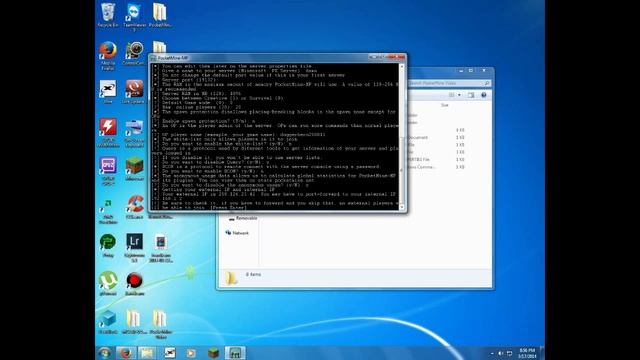Viewport: 640px width, 360px height.
Task: Launch CCleaner from the desktop
Action: coord(134,207)
